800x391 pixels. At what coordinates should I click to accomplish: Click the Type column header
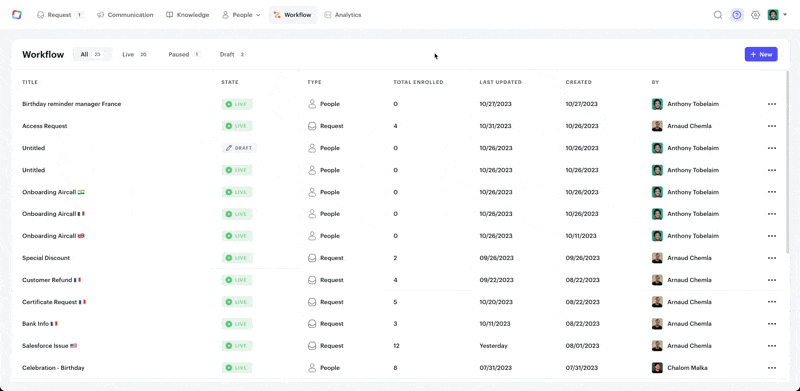314,82
